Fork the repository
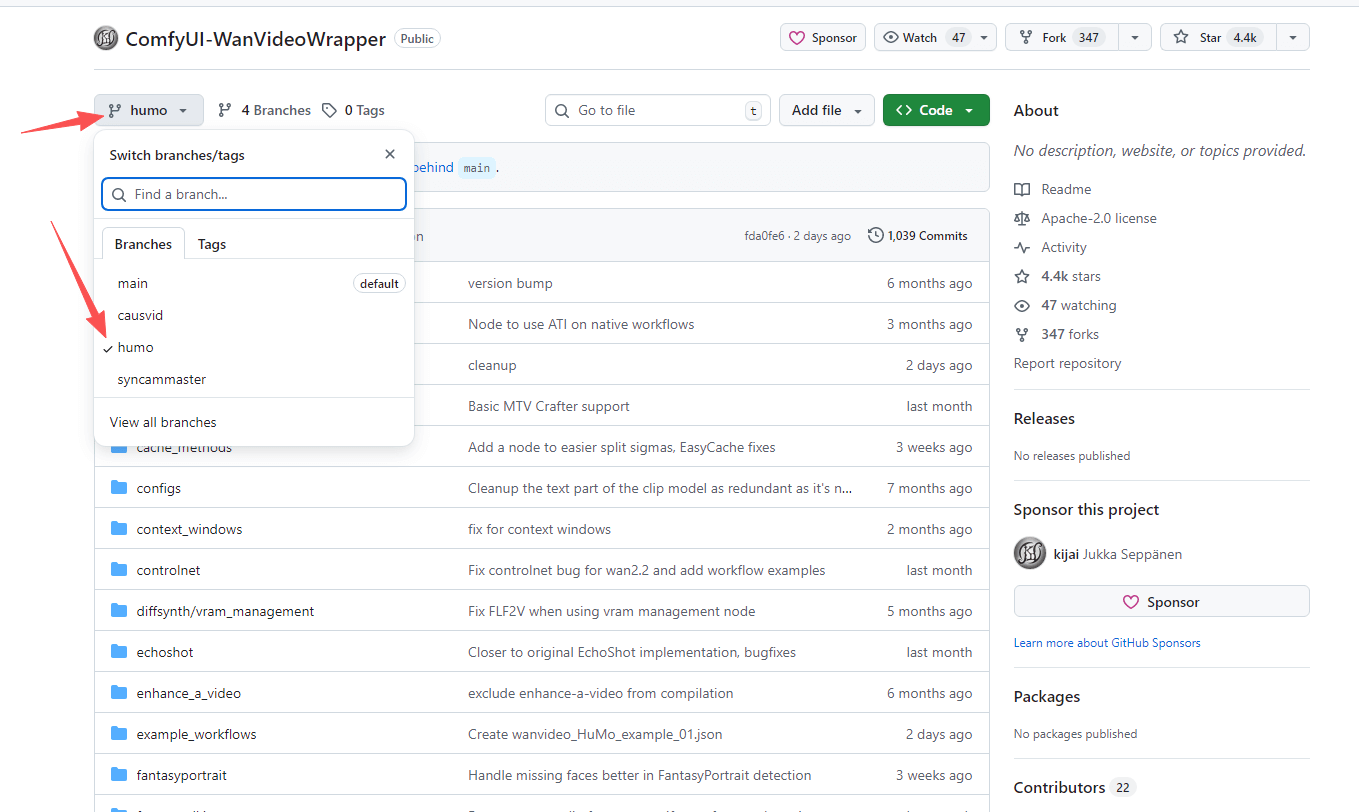1359x812 pixels. (x=1061, y=38)
